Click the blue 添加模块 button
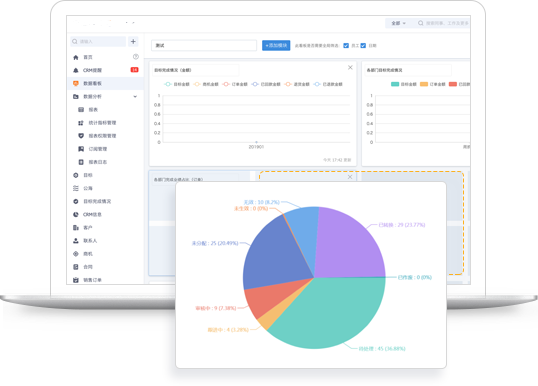Viewport: 538px width, 386px height. tap(276, 46)
